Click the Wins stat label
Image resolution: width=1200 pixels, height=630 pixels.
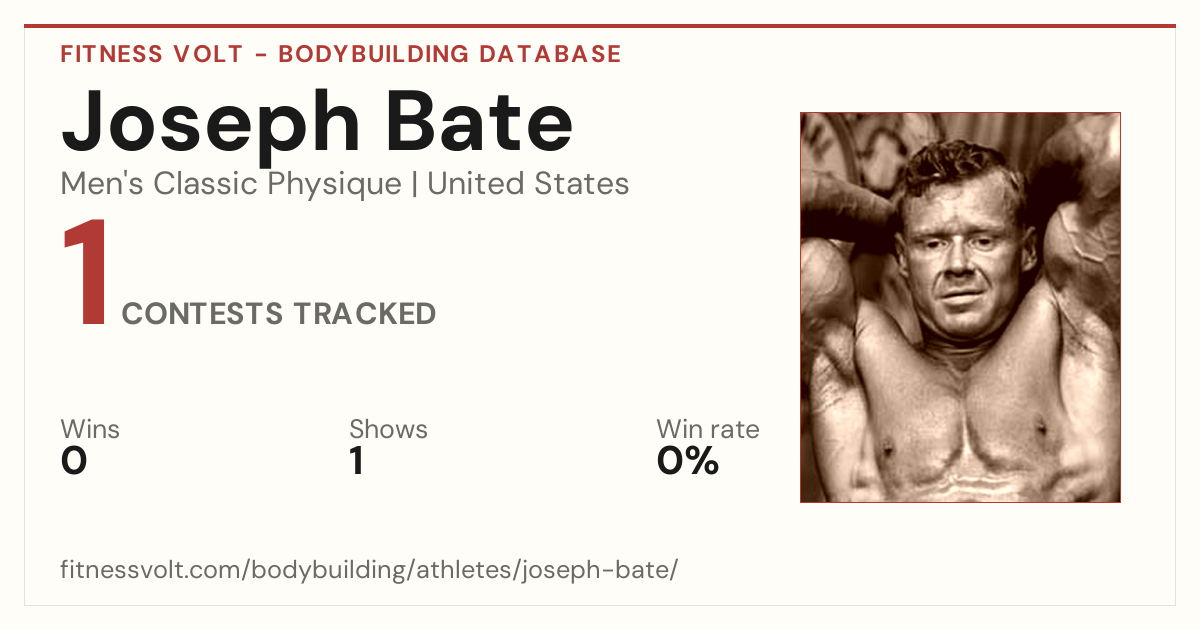pyautogui.click(x=90, y=429)
